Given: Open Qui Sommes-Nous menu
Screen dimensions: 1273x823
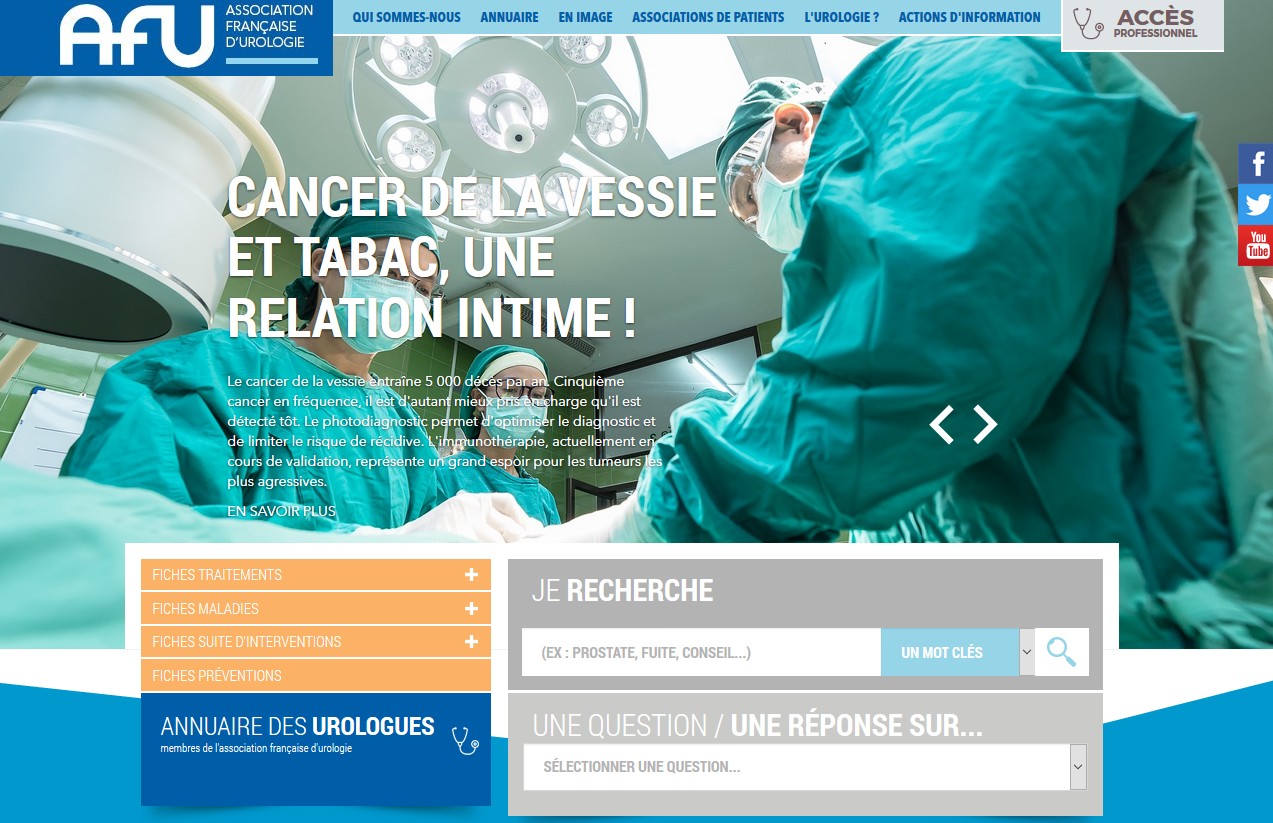Looking at the screenshot, I should point(407,17).
